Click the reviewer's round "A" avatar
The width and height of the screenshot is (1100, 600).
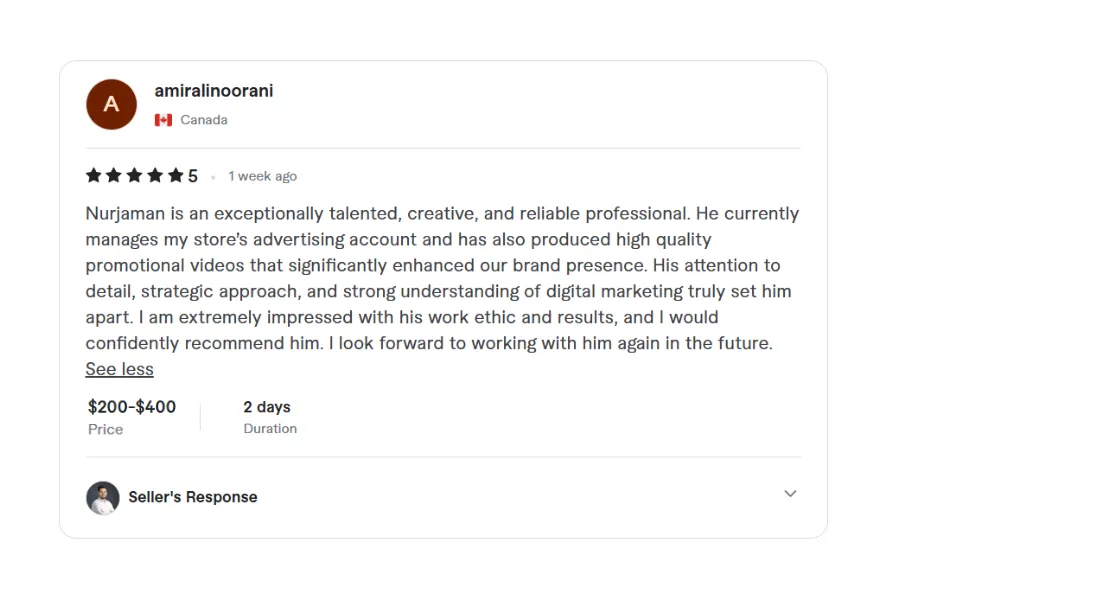click(111, 104)
